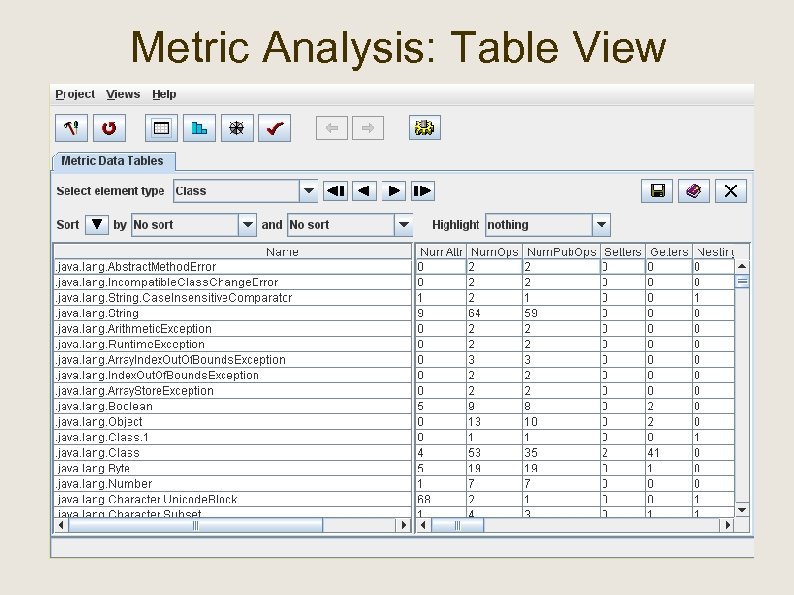Image resolution: width=794 pixels, height=595 pixels.
Task: Click the Nesting column header
Action: coord(713,252)
